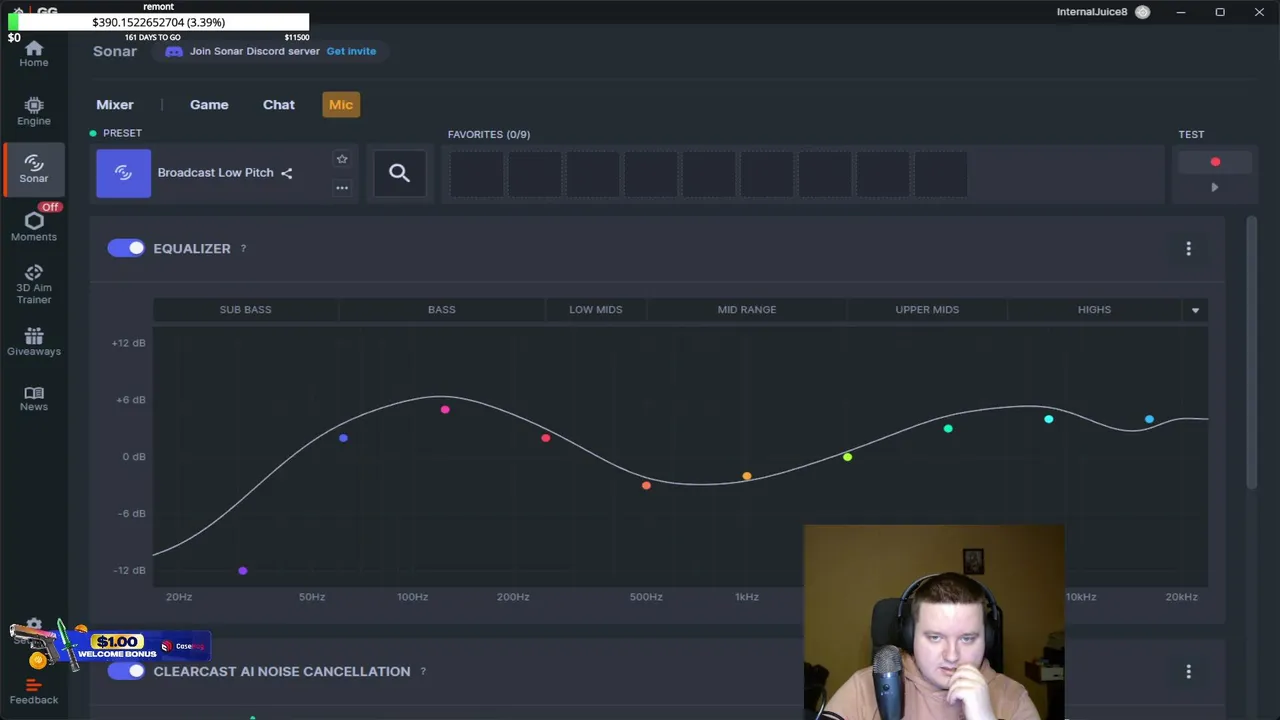
Task: Select the yellow-green EQ point
Action: (x=847, y=457)
